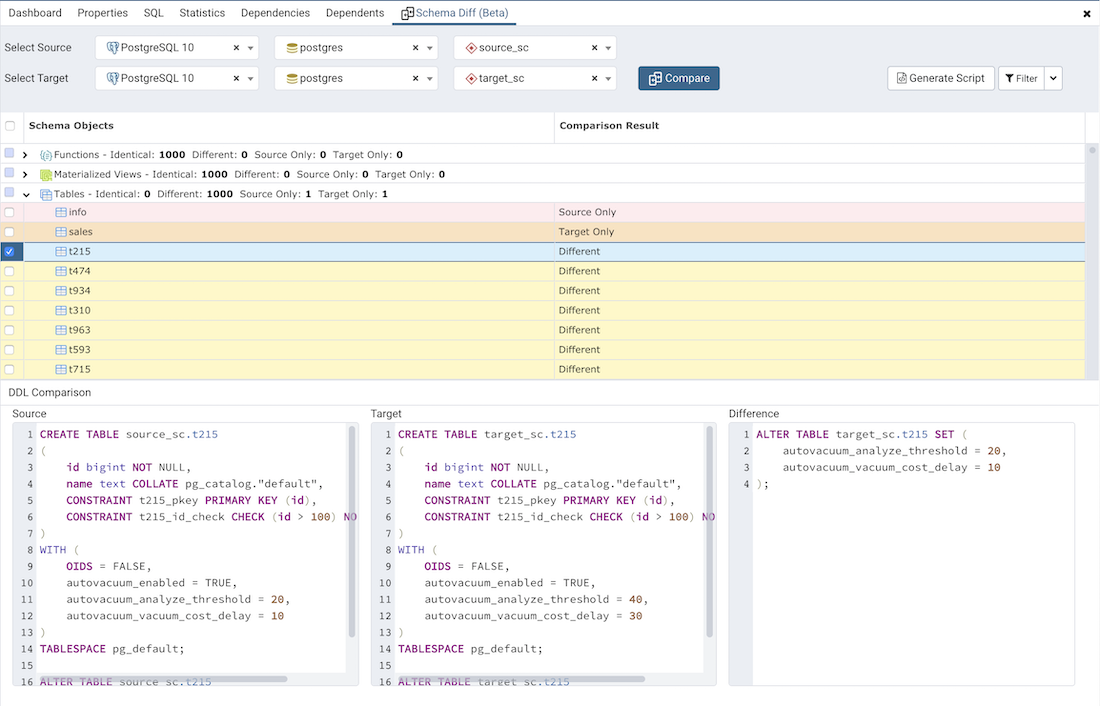Select the Schema Diff (Beta) tab
Image resolution: width=1100 pixels, height=706 pixels.
point(455,13)
